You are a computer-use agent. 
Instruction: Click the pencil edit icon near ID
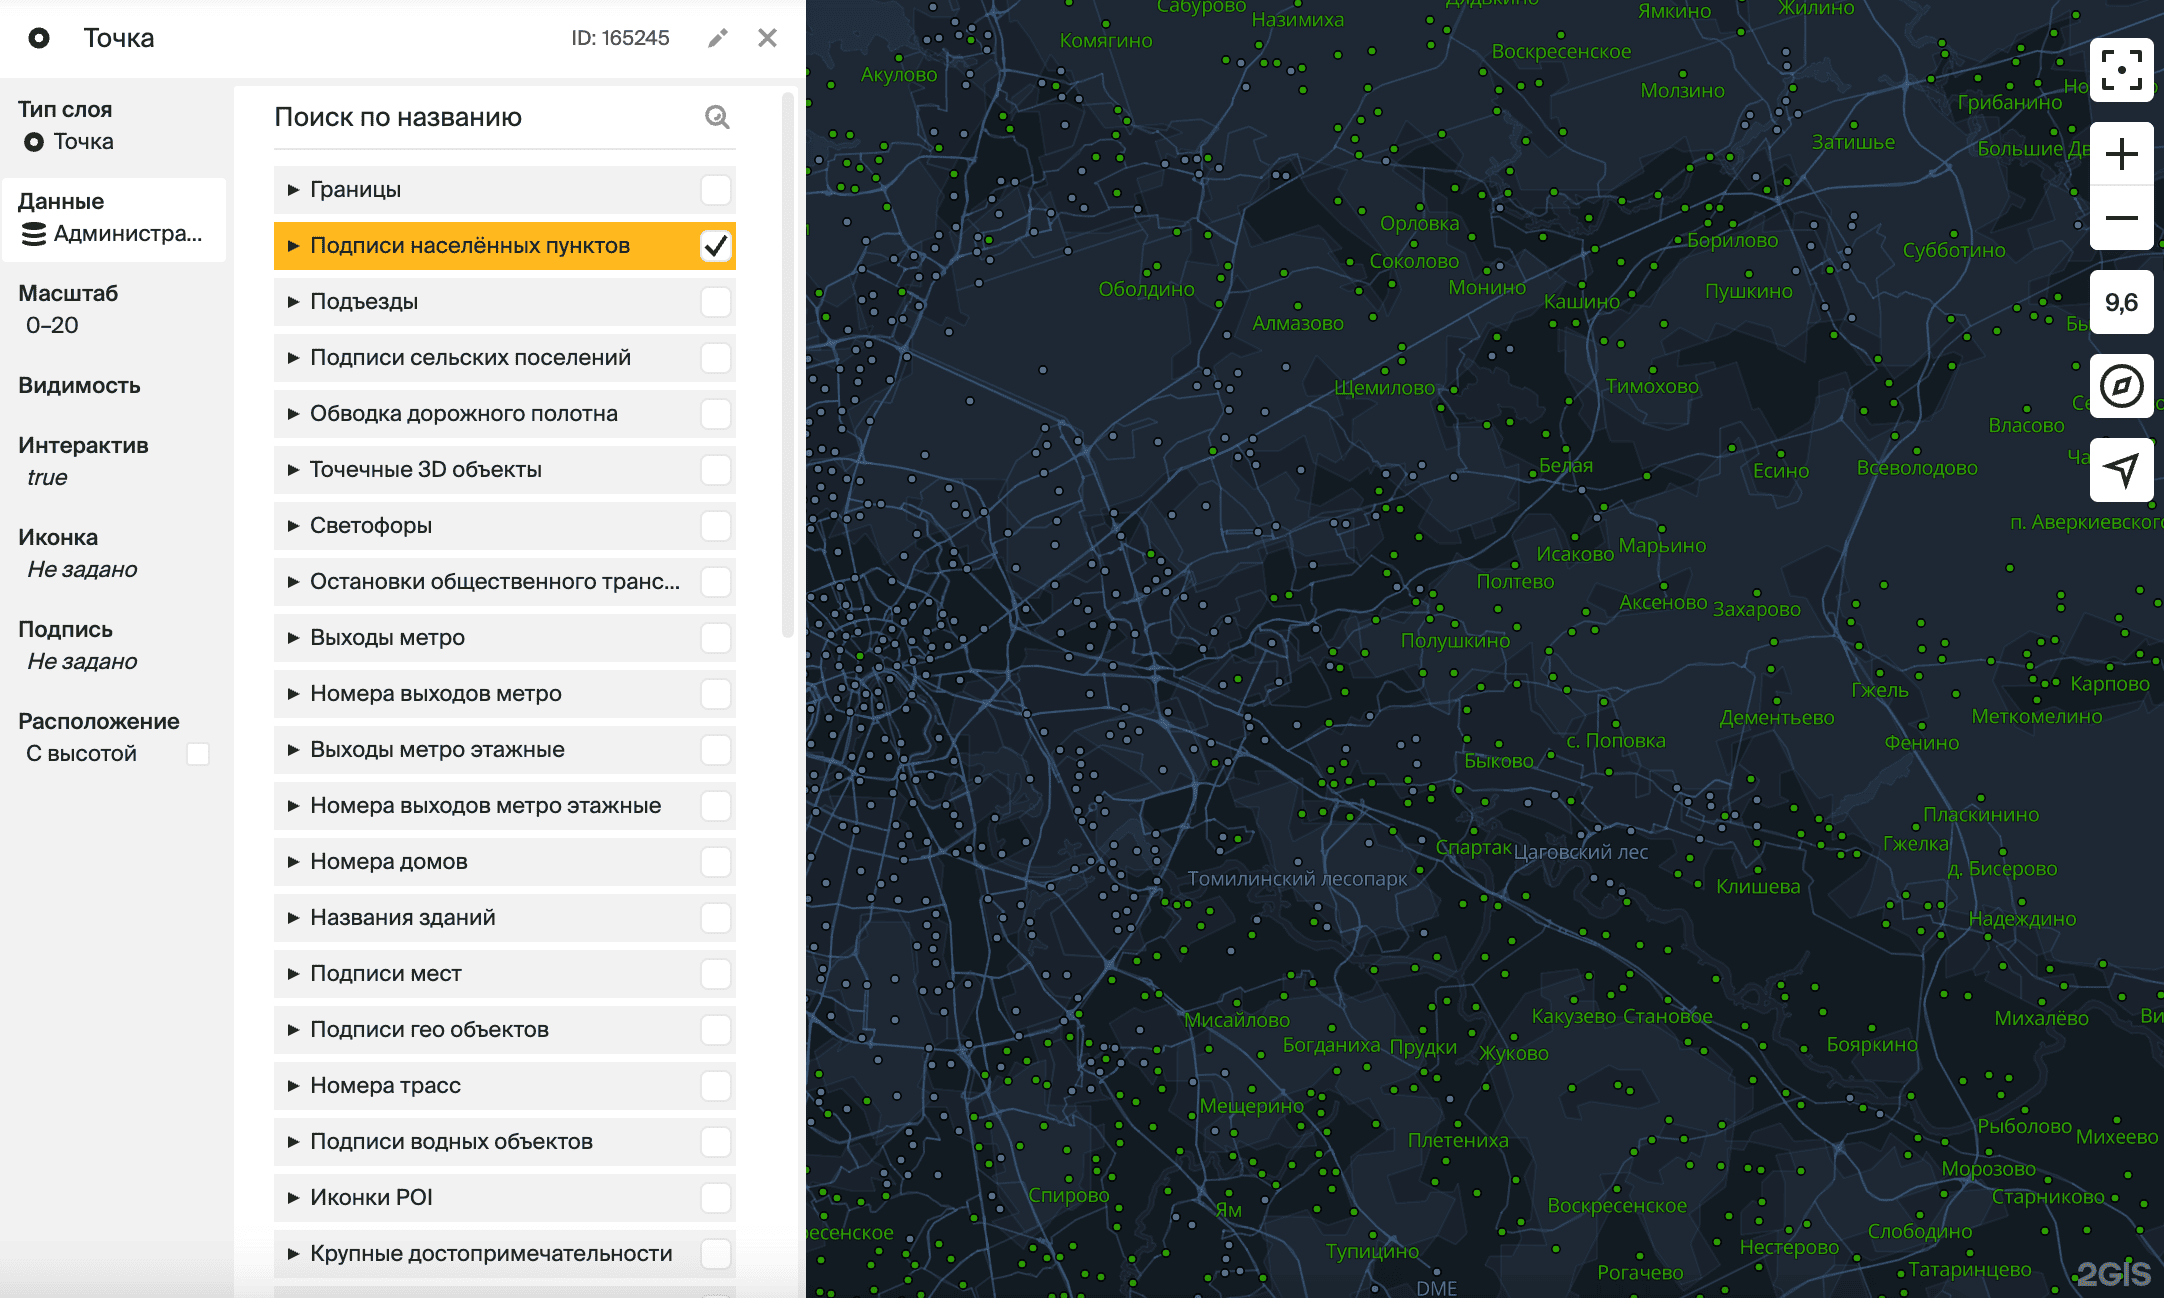tap(717, 38)
